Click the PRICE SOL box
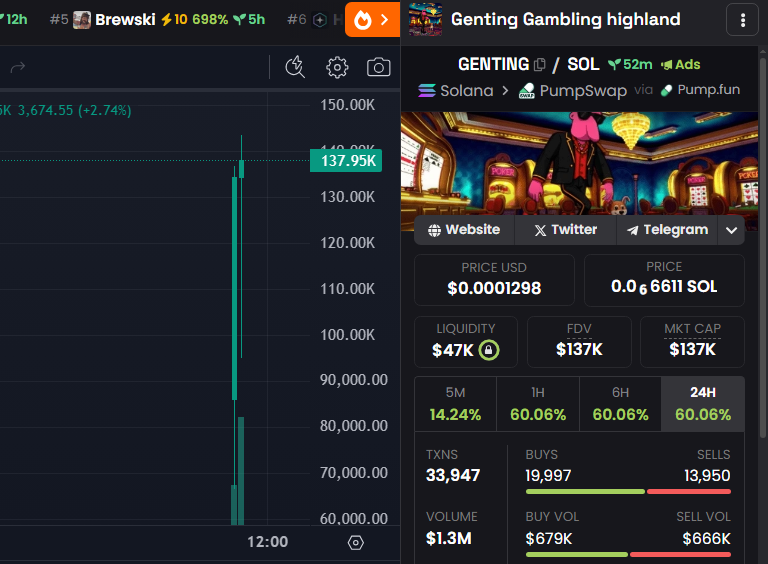Viewport: 768px width, 564px height. tap(664, 280)
